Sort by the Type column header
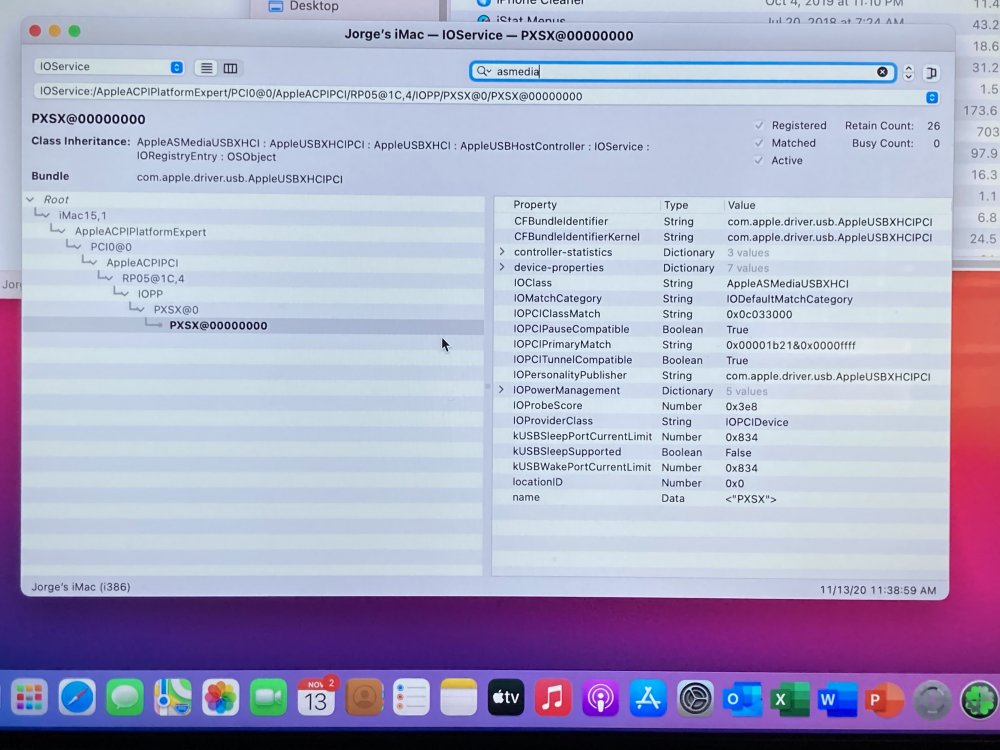Image resolution: width=1000 pixels, height=750 pixels. tap(676, 205)
